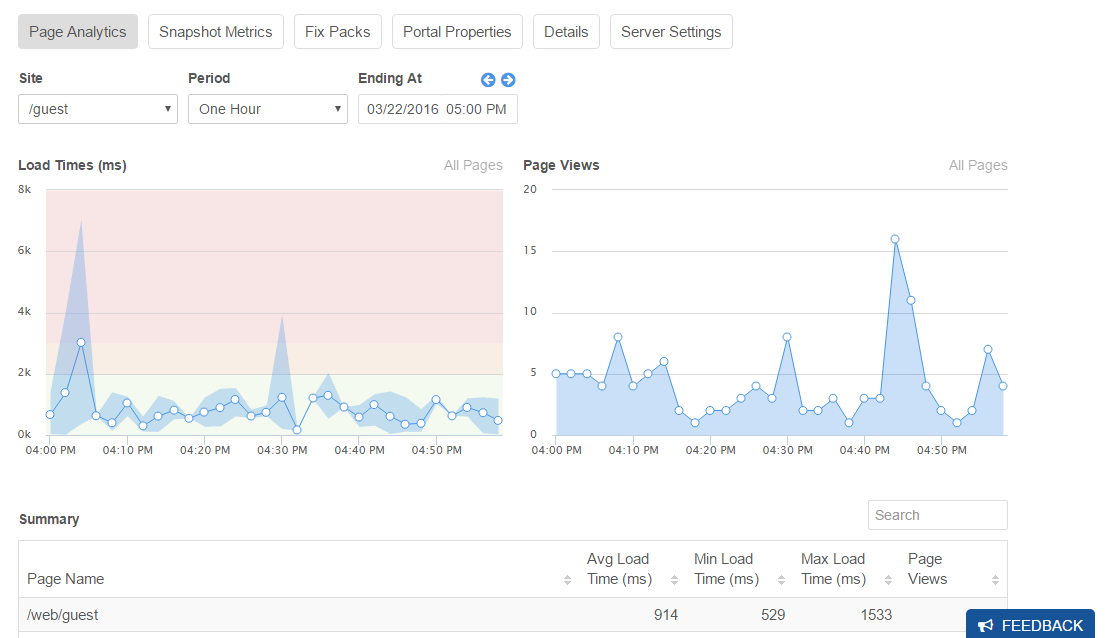This screenshot has height=638, width=1115.
Task: Click the 1533 max load value
Action: click(876, 615)
